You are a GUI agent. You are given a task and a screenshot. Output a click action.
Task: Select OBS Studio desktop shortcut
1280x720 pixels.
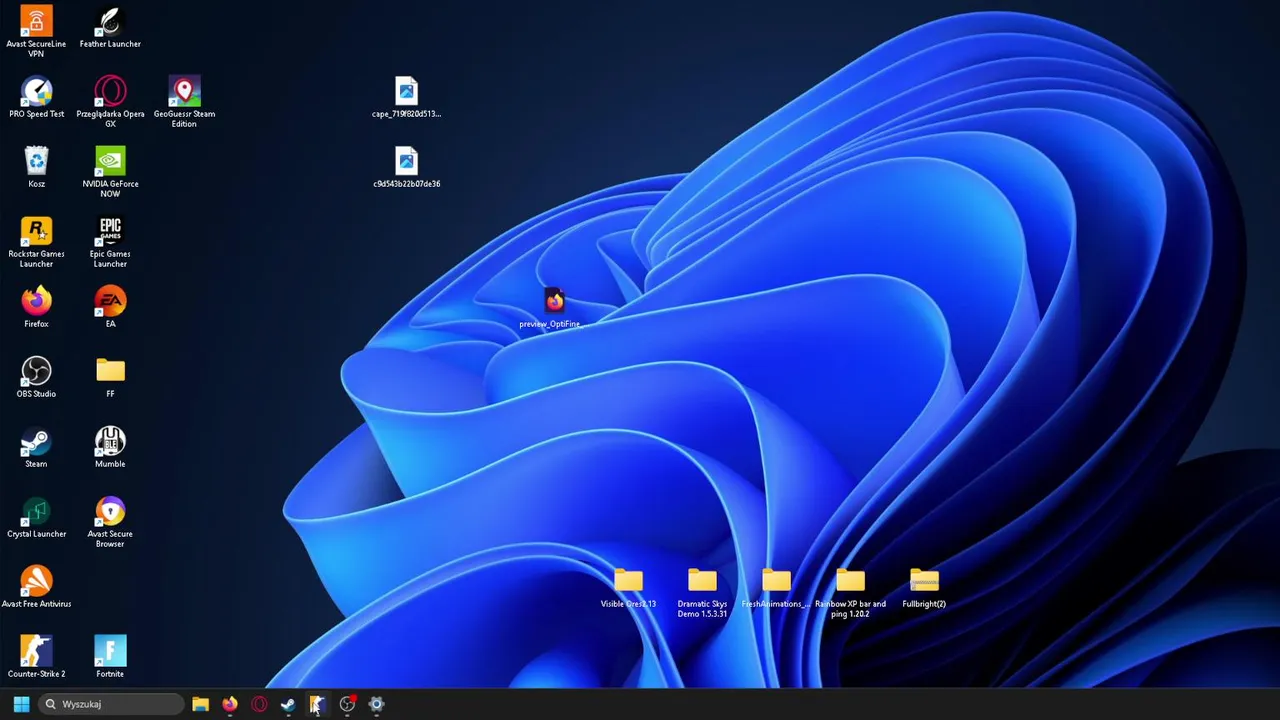click(x=36, y=377)
